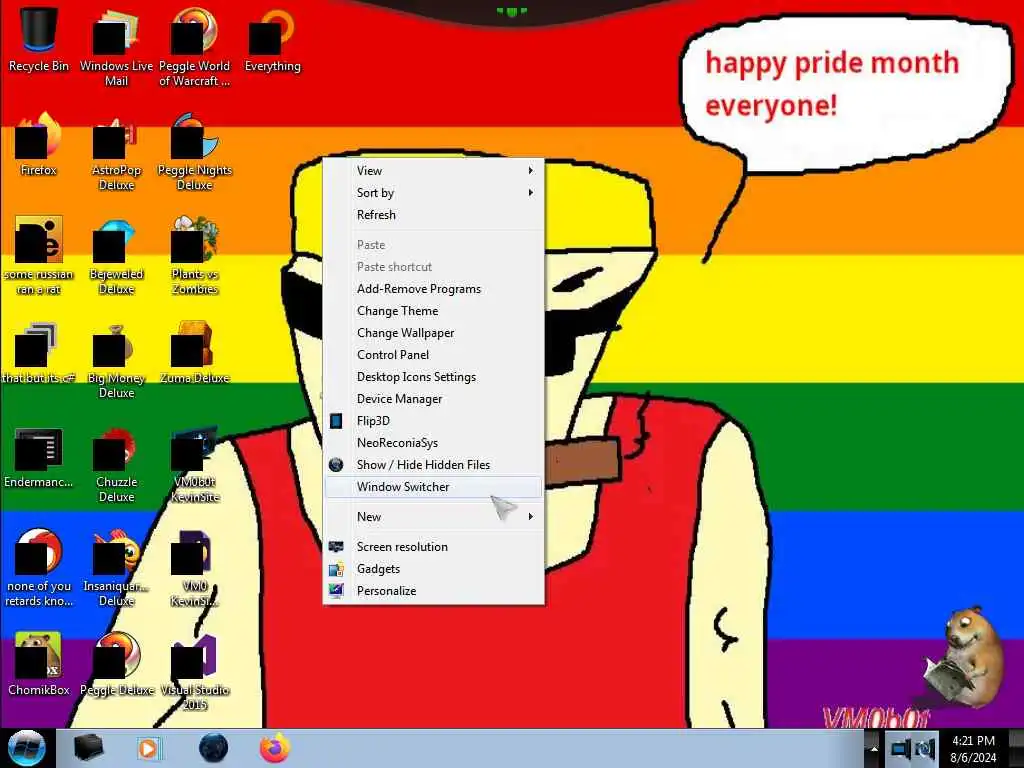Select Zuma Deluxe desktop icon

pos(195,353)
